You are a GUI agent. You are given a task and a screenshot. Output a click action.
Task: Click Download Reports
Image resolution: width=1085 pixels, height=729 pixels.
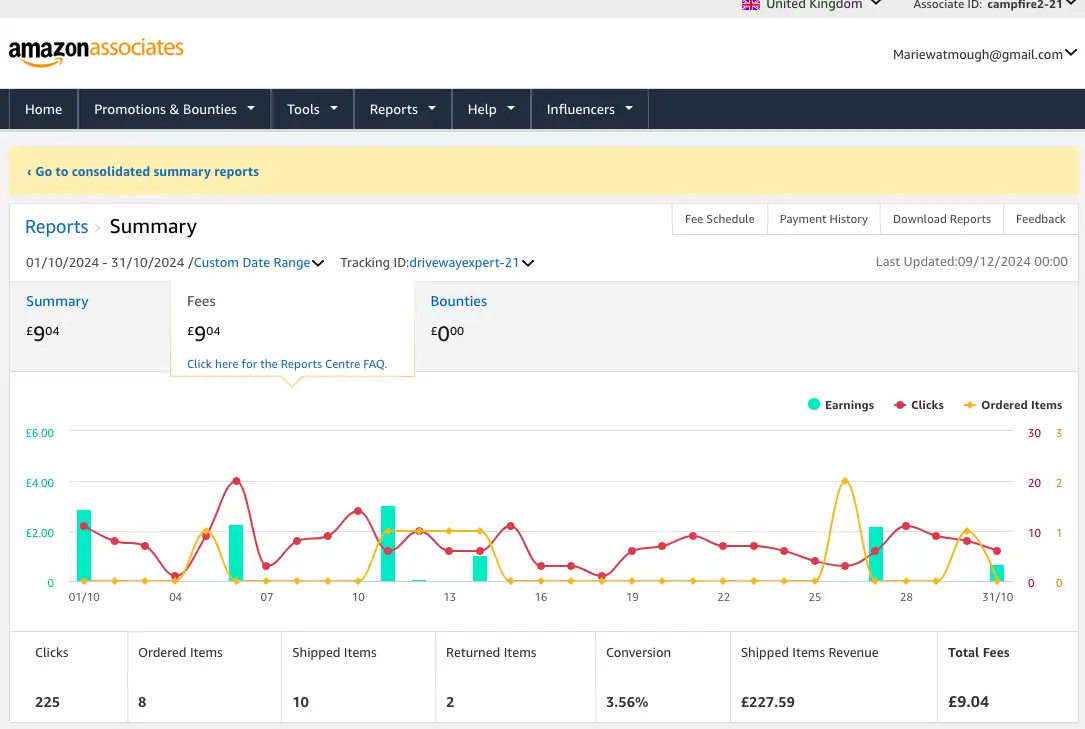coord(942,219)
